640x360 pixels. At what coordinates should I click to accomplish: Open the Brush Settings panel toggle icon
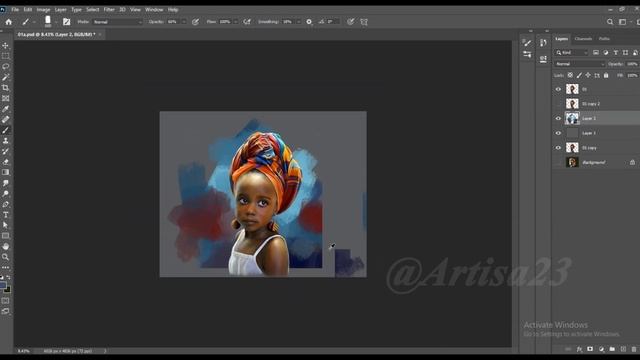tap(67, 22)
